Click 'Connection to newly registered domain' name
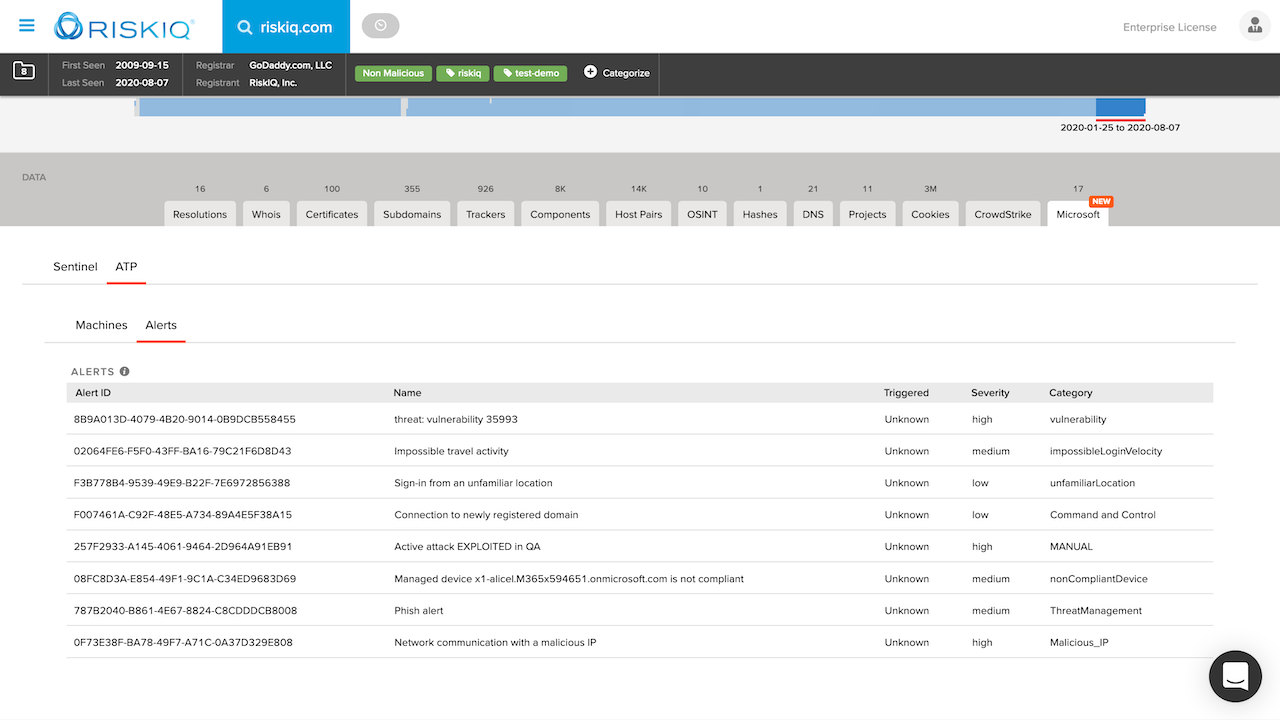Screen dimensions: 1280x720 pos(486,515)
